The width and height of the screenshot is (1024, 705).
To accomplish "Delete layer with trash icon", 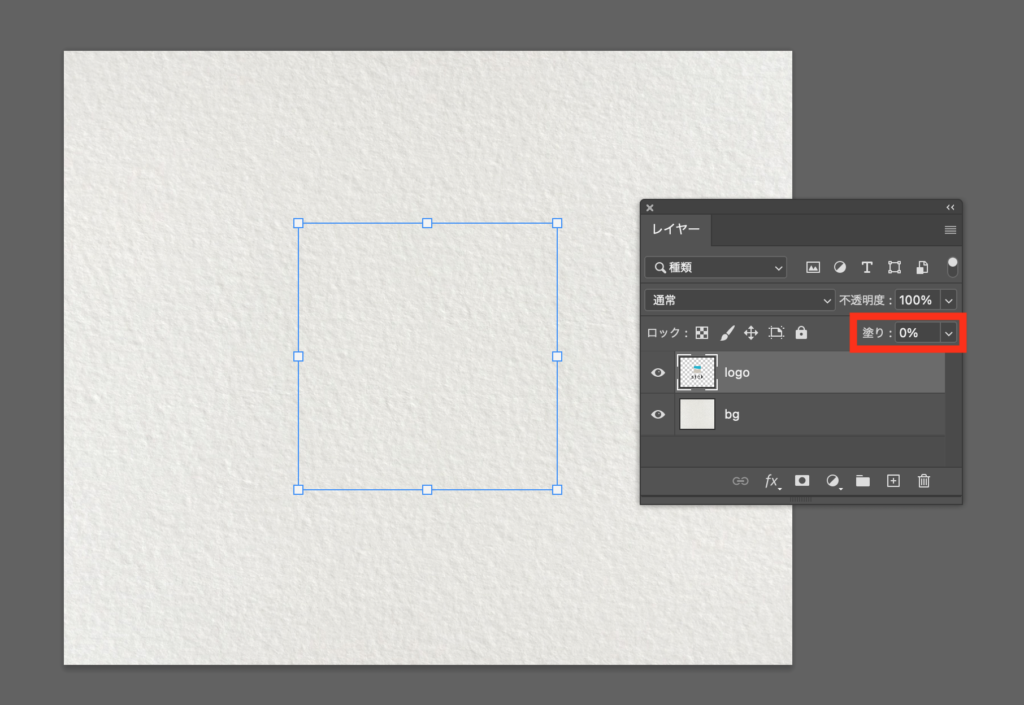I will tap(923, 481).
